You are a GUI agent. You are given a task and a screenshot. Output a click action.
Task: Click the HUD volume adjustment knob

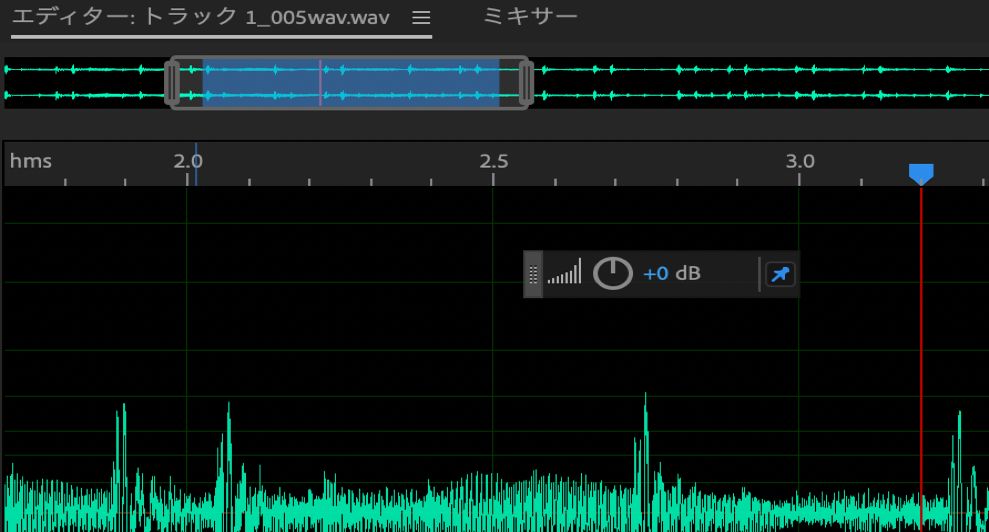[x=612, y=274]
